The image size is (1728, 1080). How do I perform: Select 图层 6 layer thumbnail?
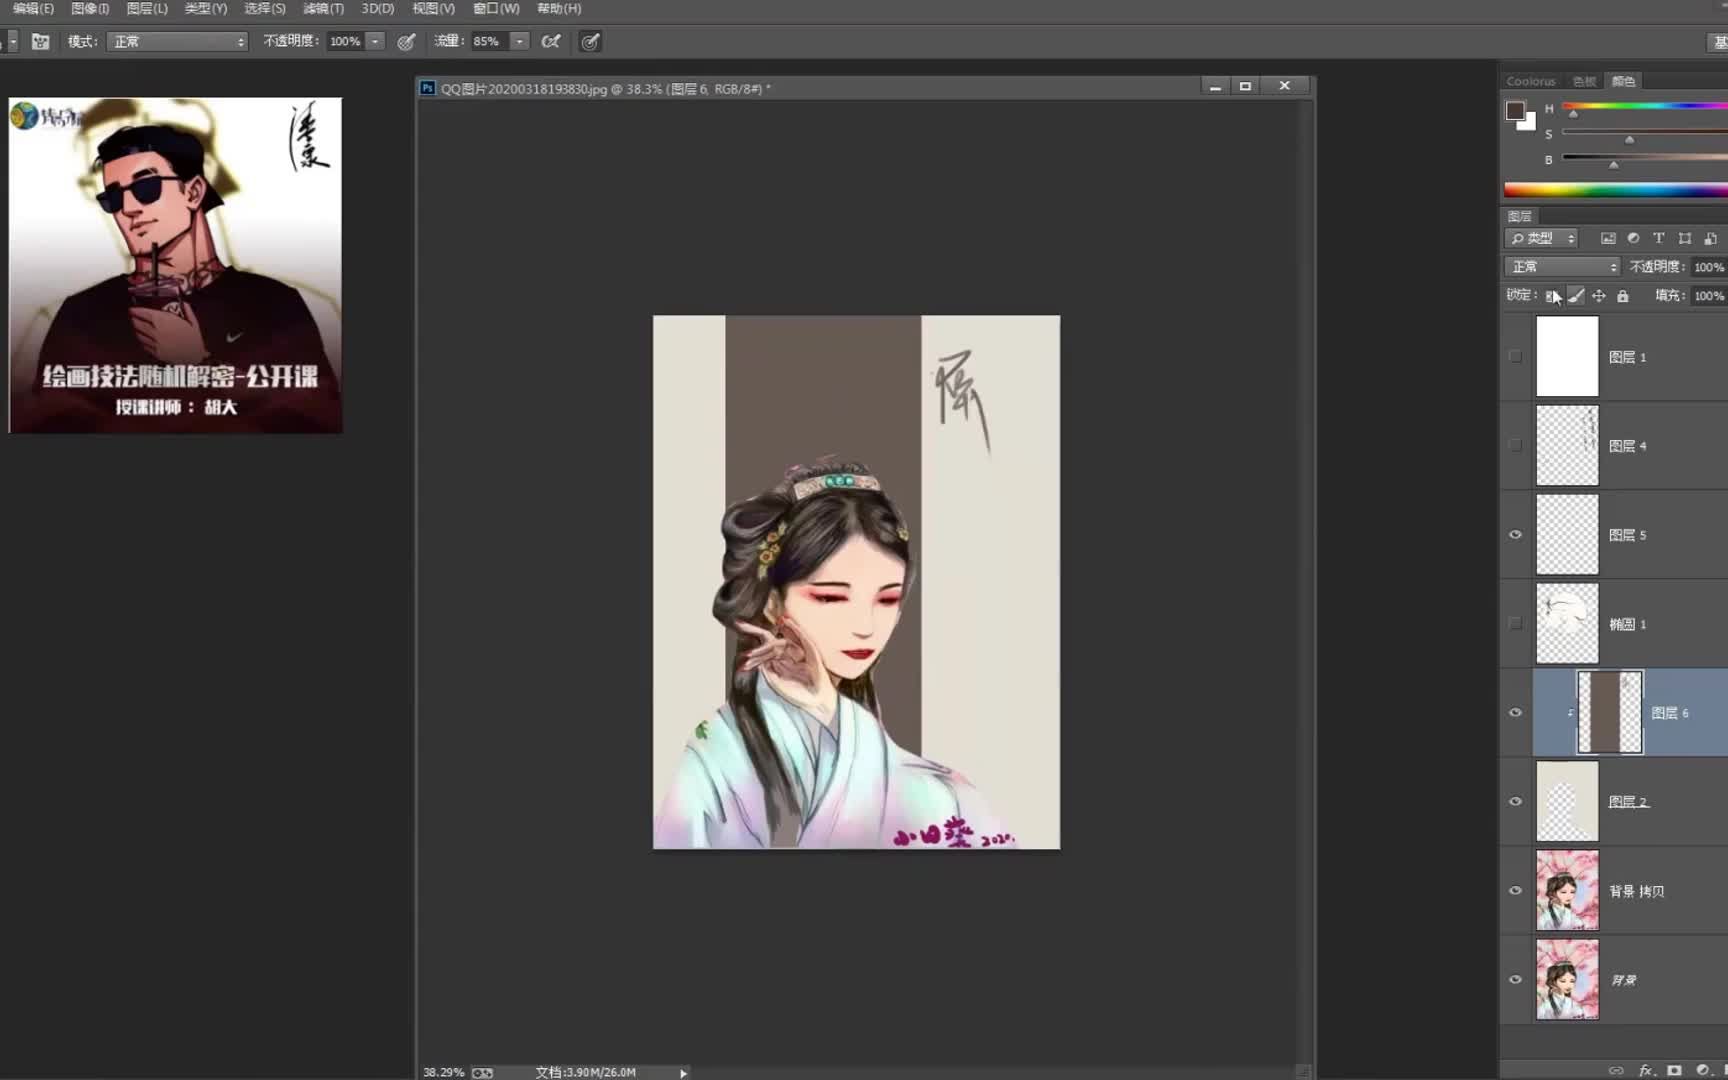point(1610,713)
